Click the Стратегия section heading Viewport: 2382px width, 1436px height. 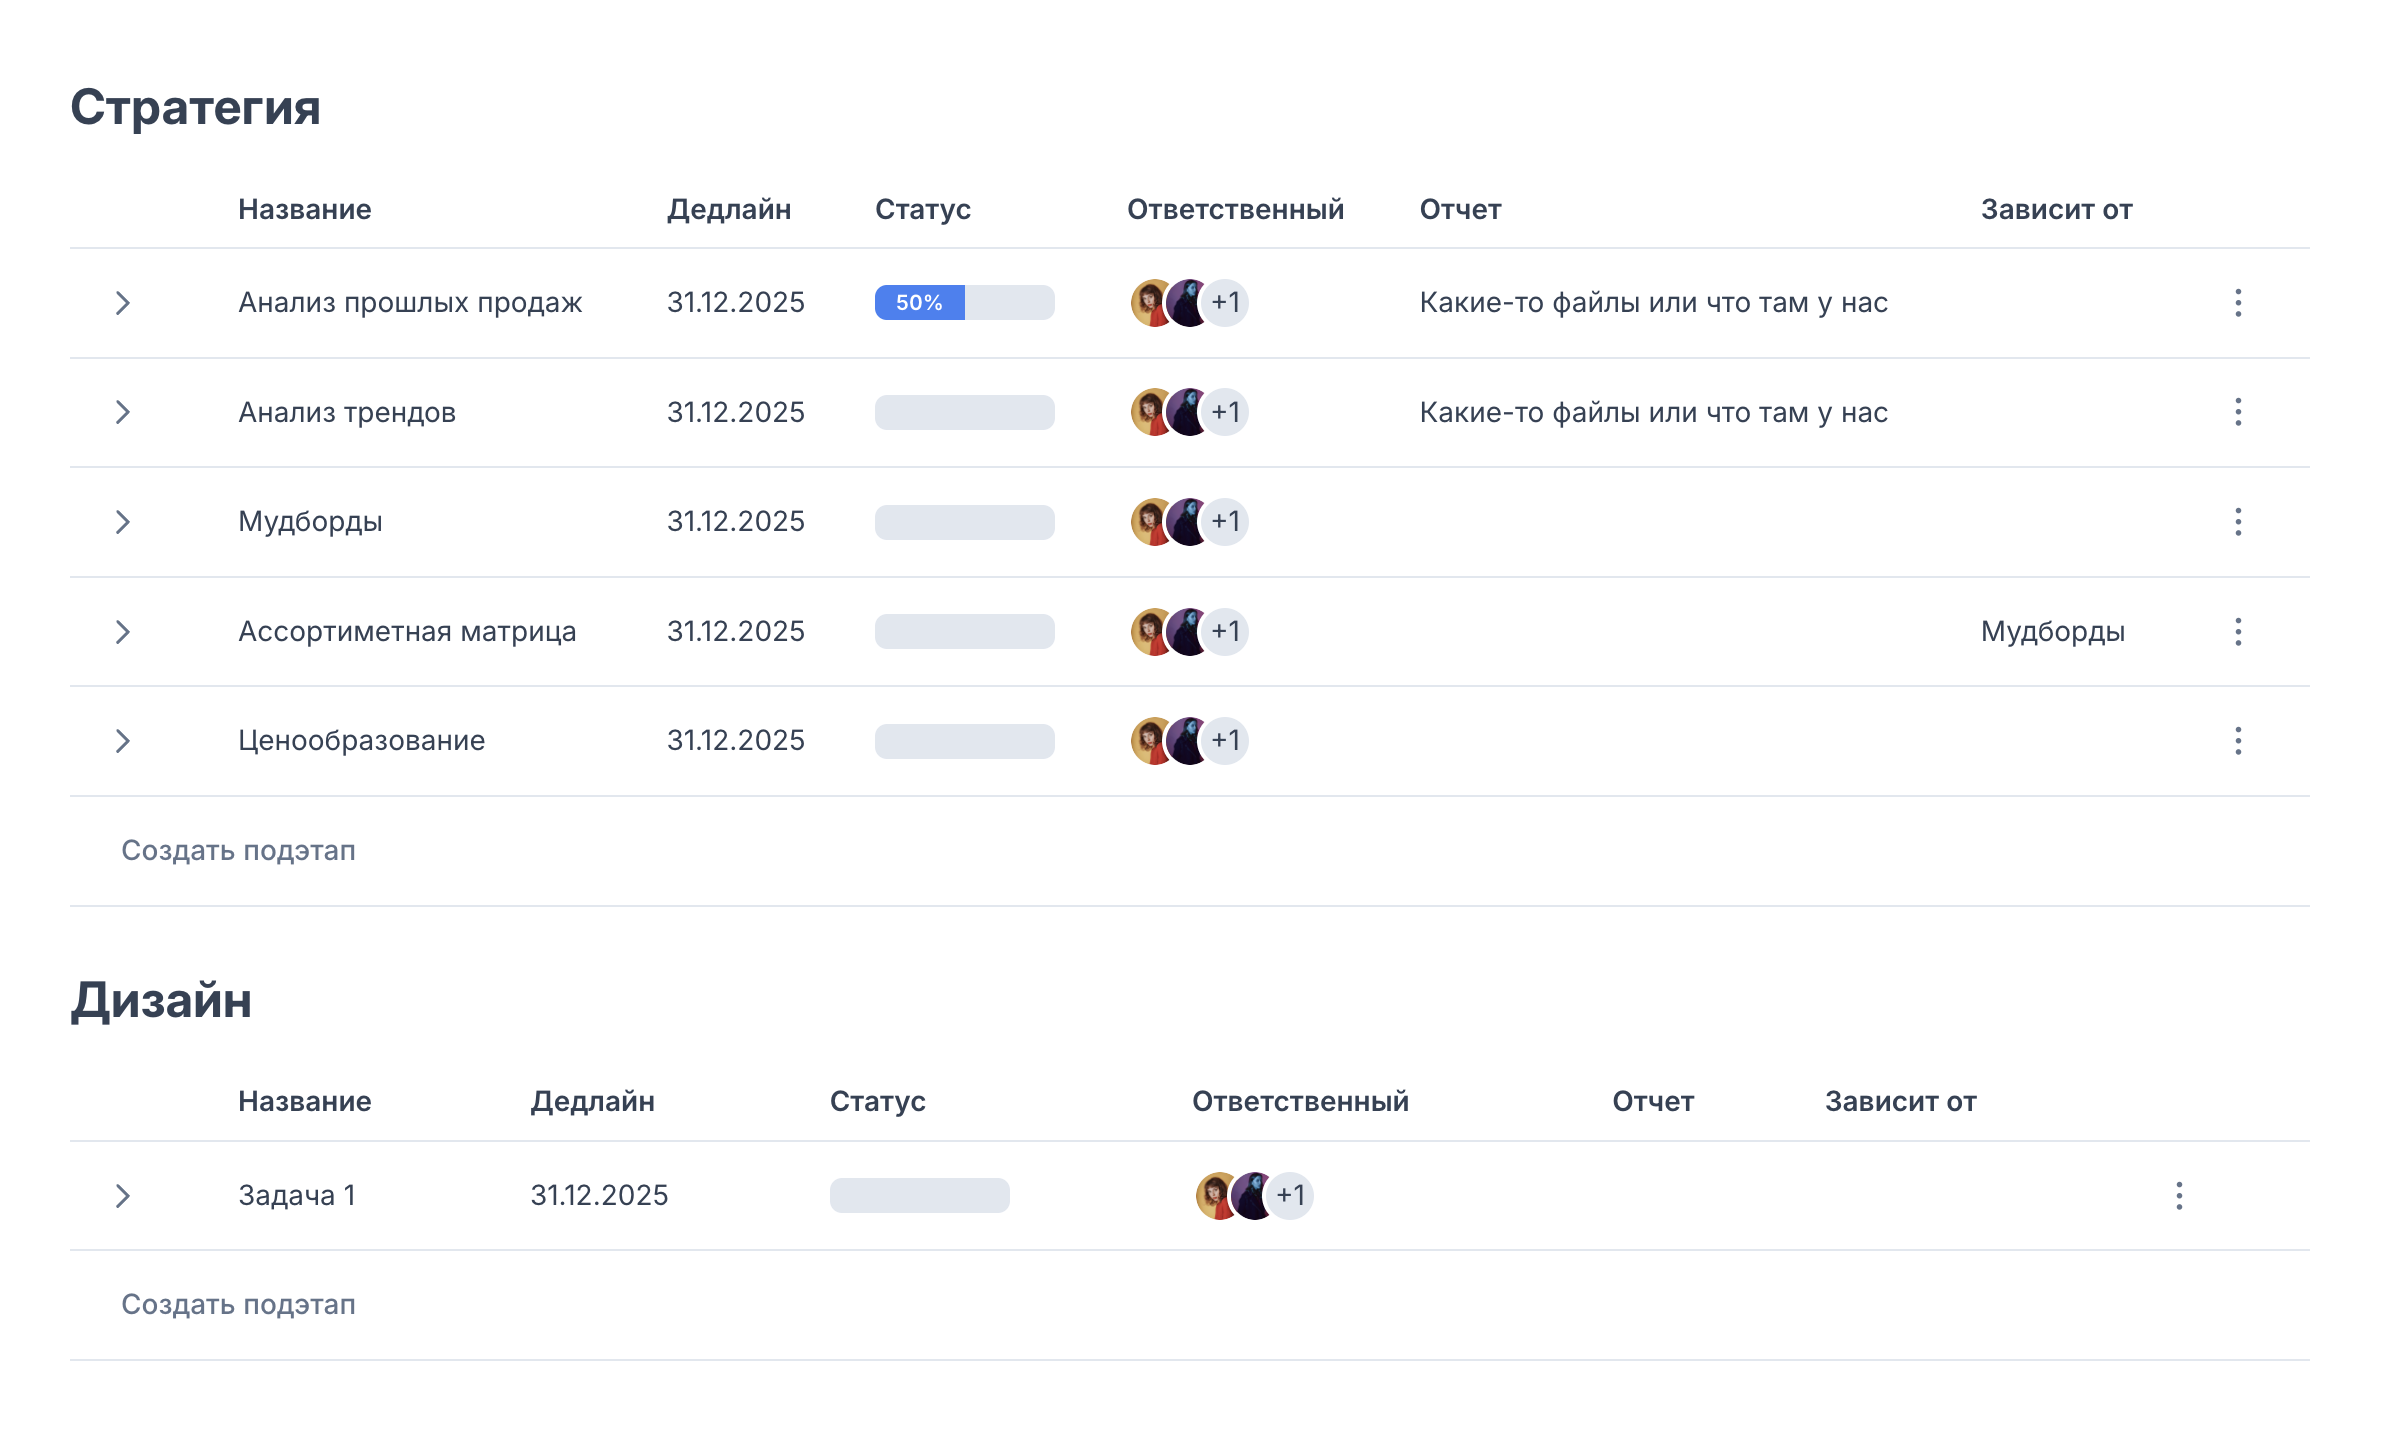click(195, 107)
